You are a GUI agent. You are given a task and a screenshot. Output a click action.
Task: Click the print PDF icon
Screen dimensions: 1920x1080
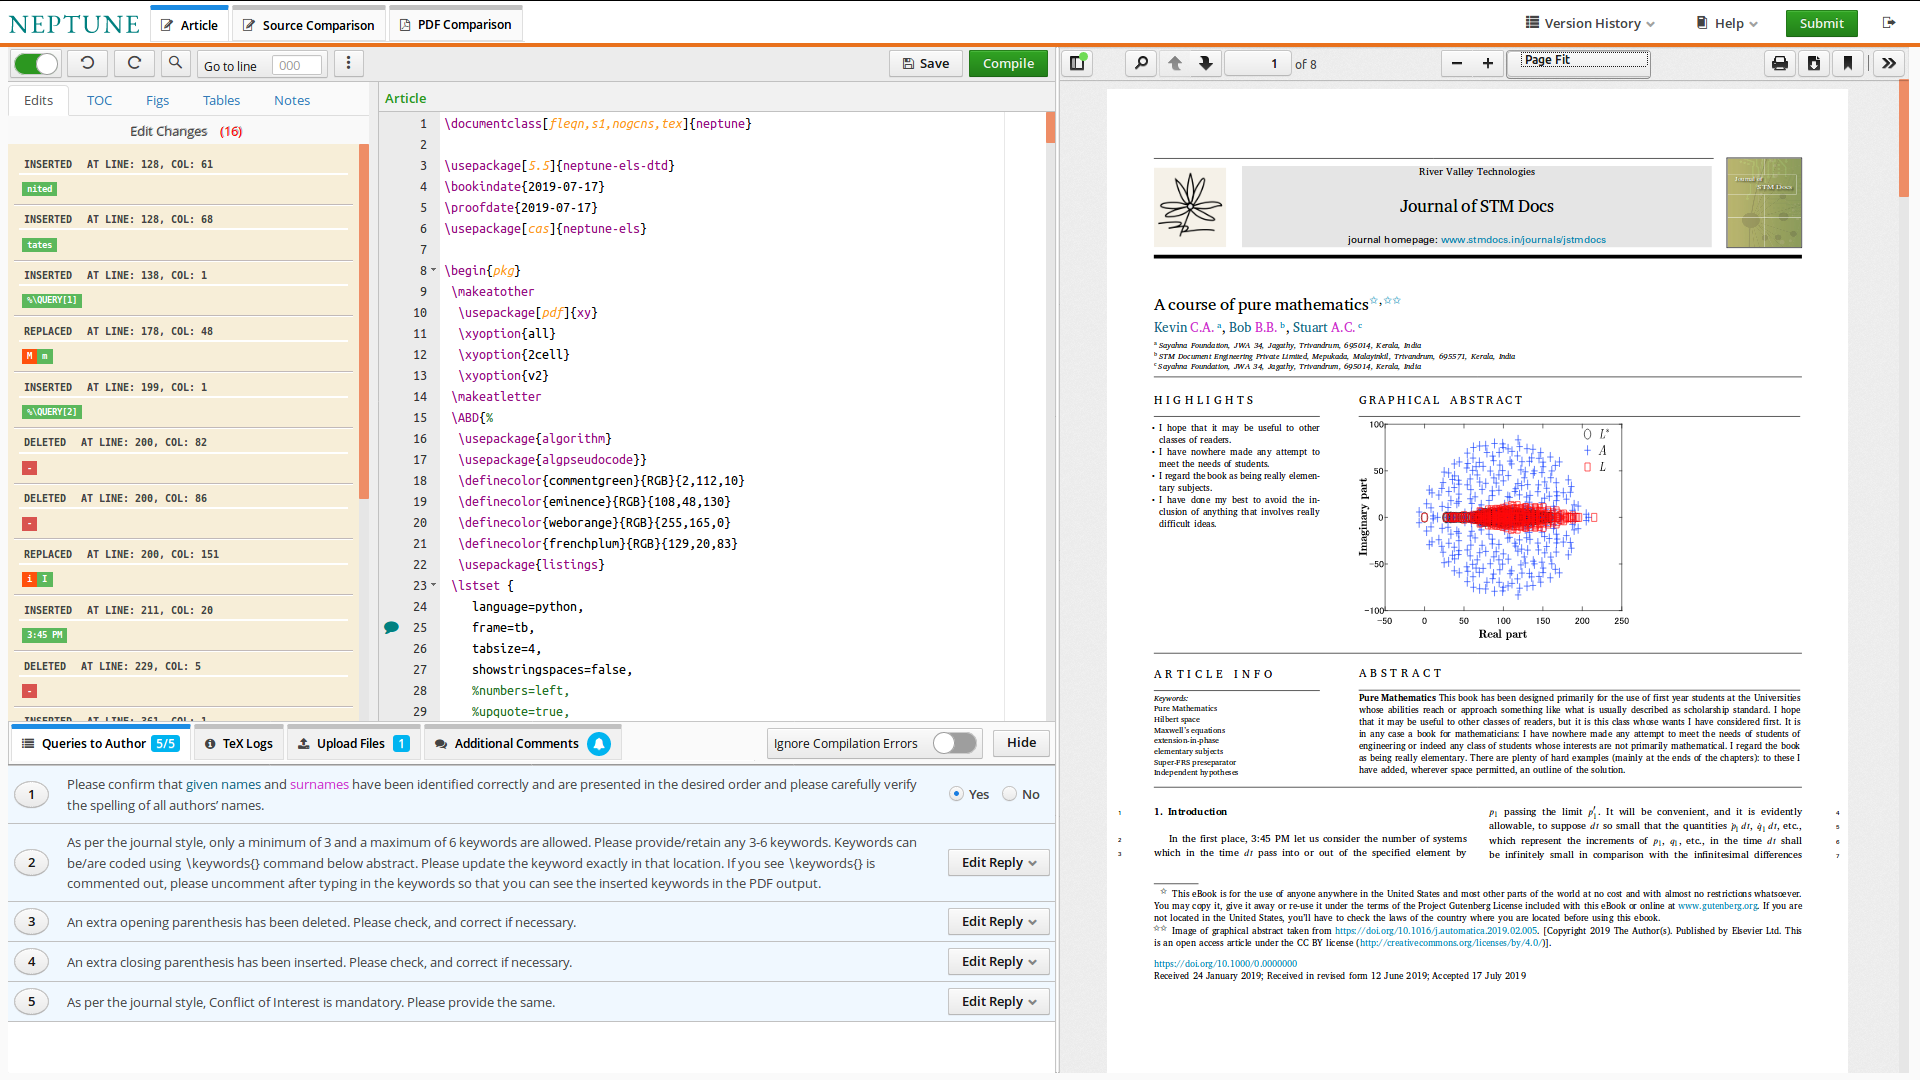[1780, 63]
